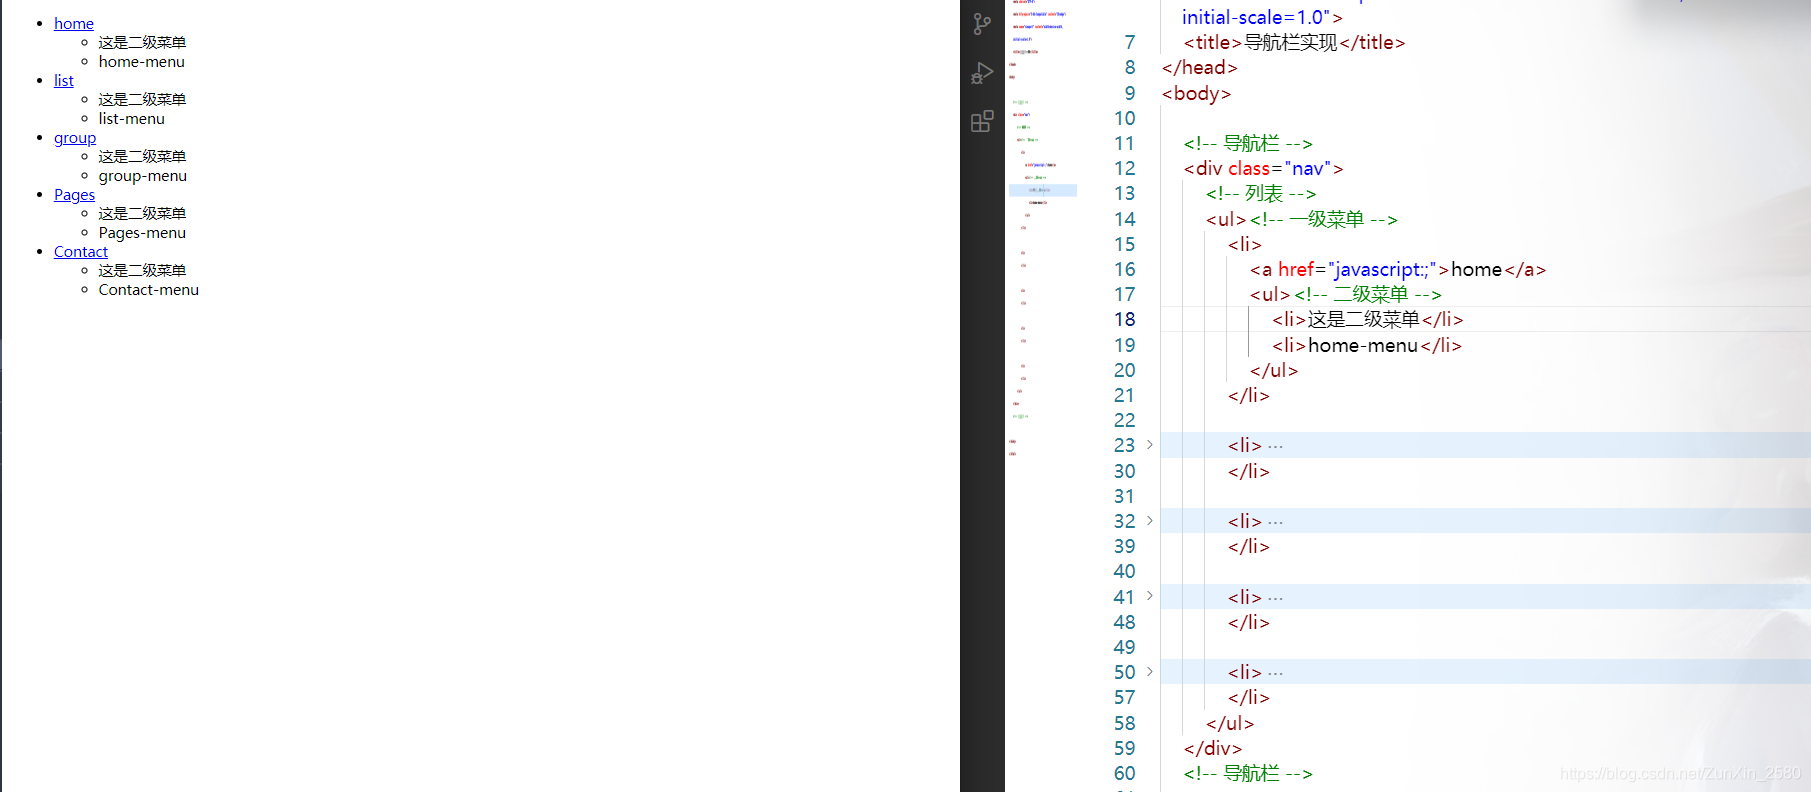Click the "home-menu" item in the rendered page
This screenshot has height=792, width=1811.
click(x=142, y=62)
